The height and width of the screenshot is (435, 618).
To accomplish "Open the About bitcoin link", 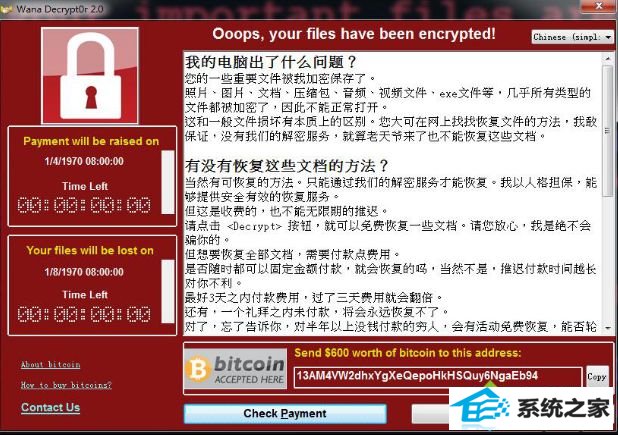I will [50, 364].
